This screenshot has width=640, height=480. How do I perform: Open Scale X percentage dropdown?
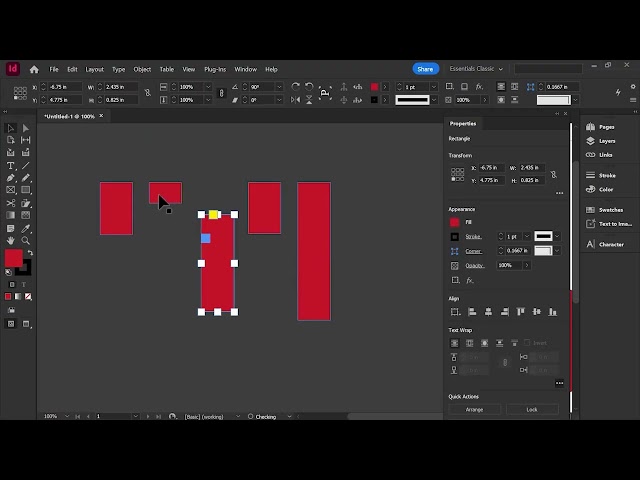coord(208,87)
